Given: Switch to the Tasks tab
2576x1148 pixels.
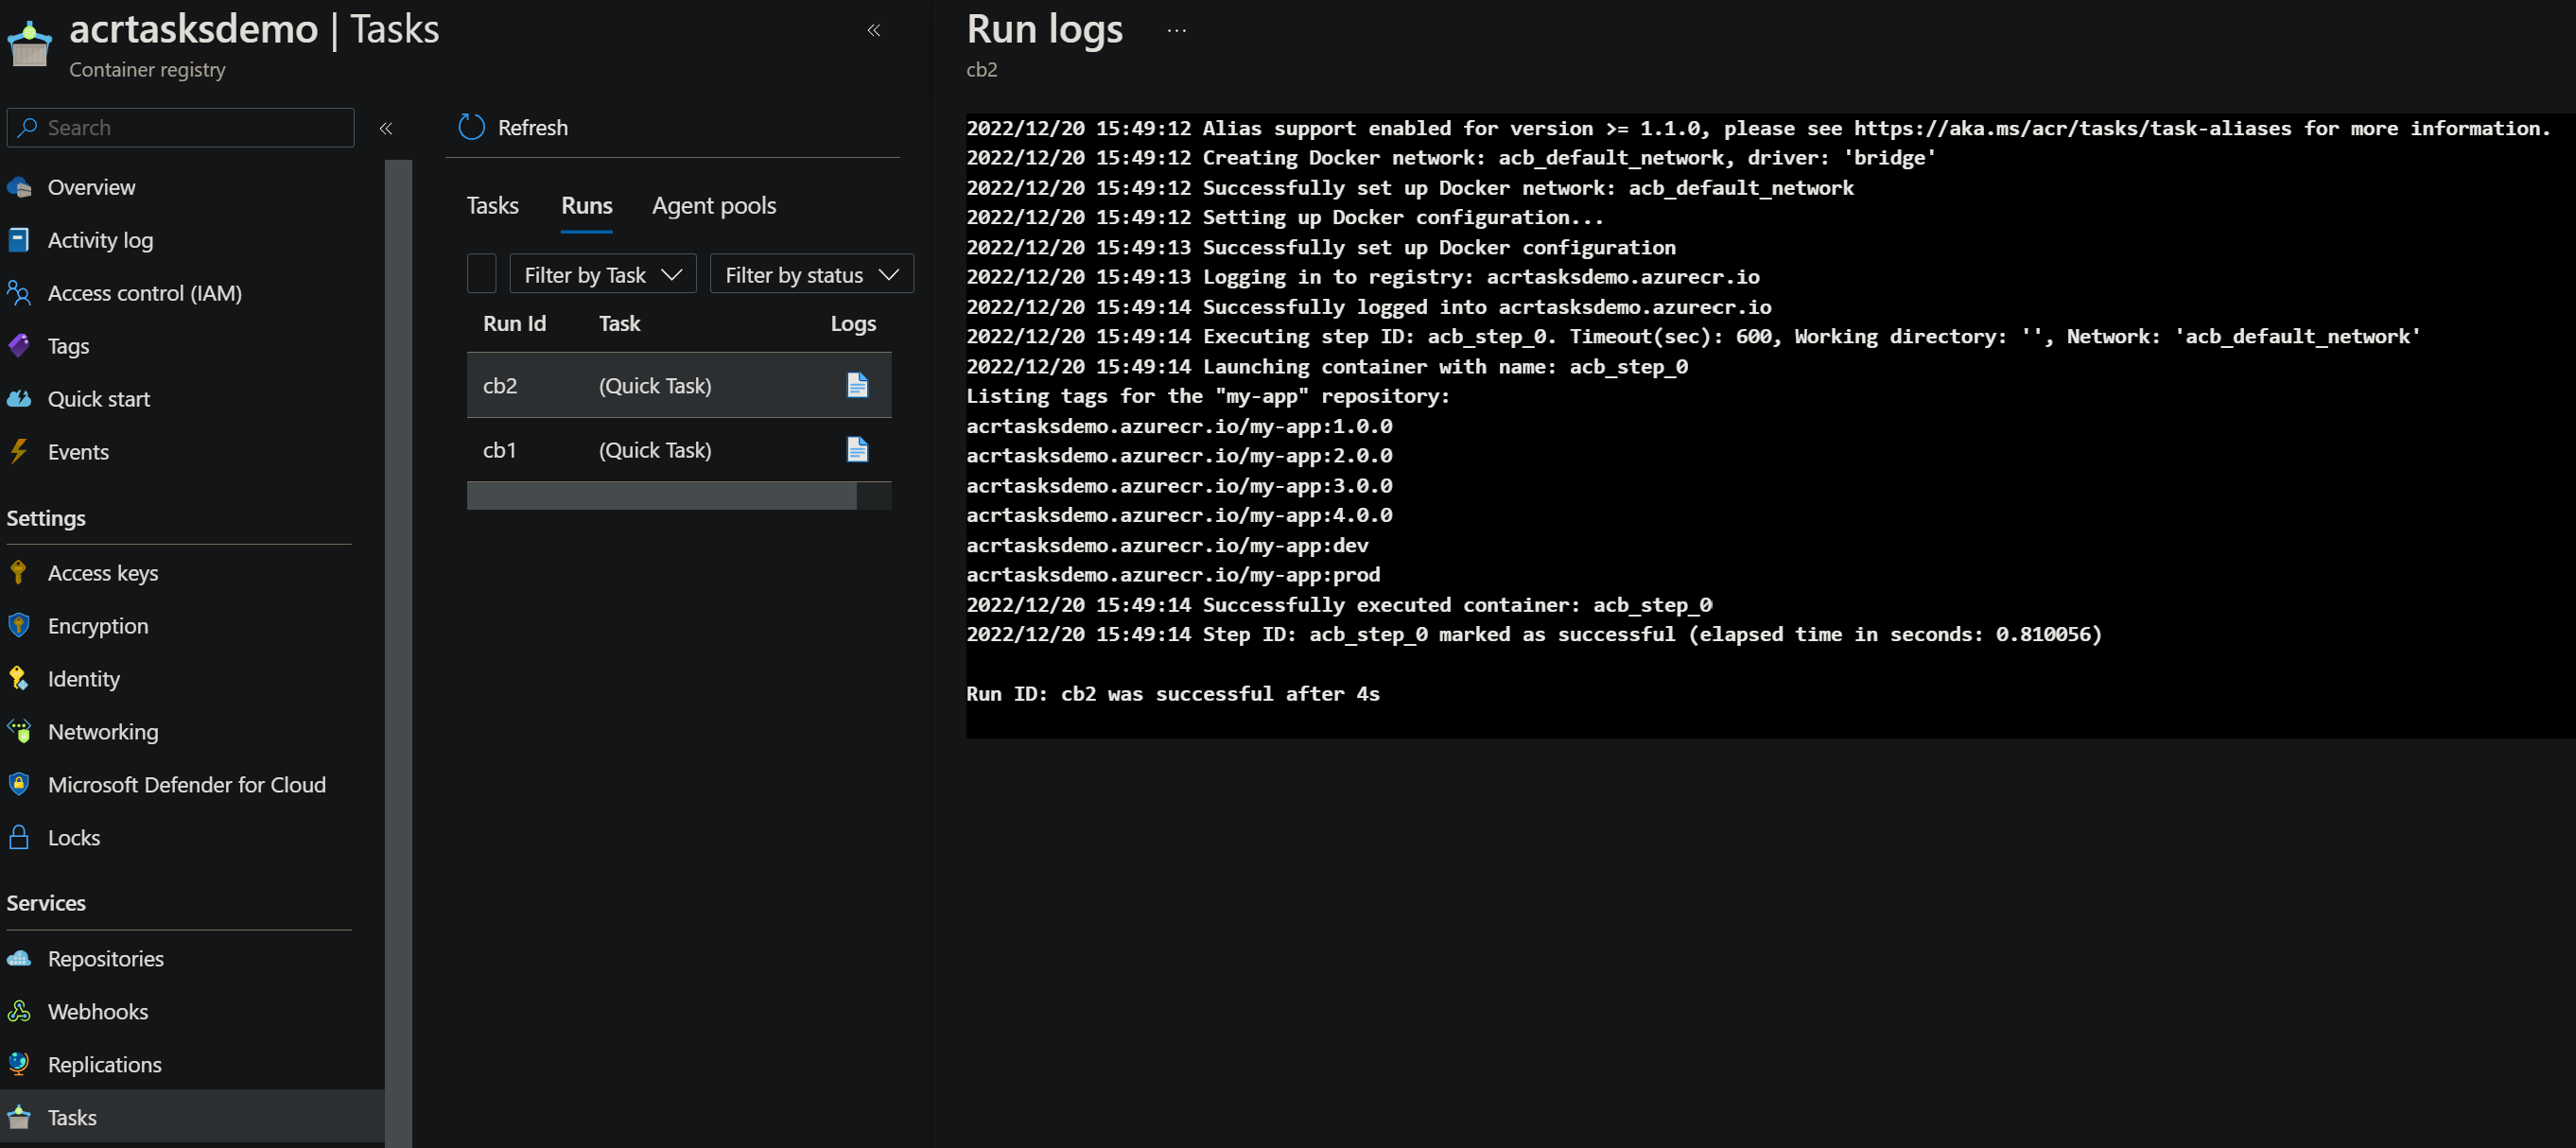Looking at the screenshot, I should pyautogui.click(x=493, y=205).
